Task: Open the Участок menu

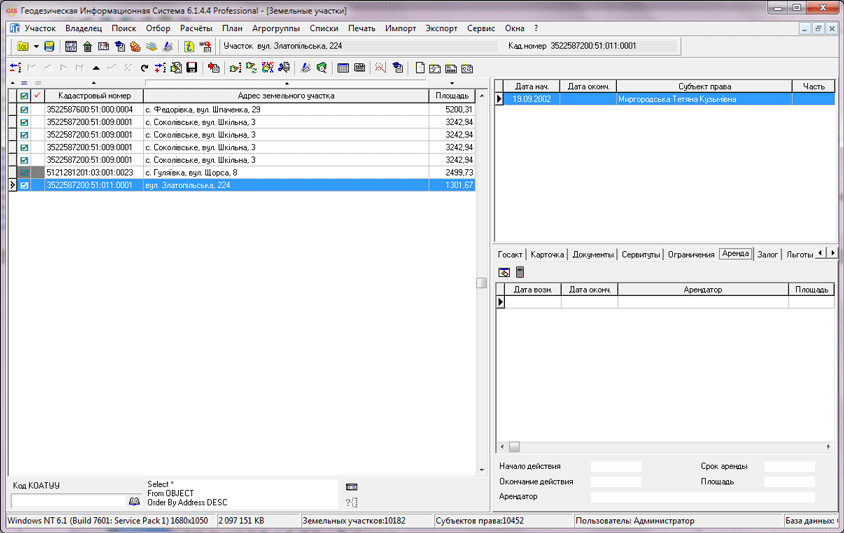Action: pos(40,29)
